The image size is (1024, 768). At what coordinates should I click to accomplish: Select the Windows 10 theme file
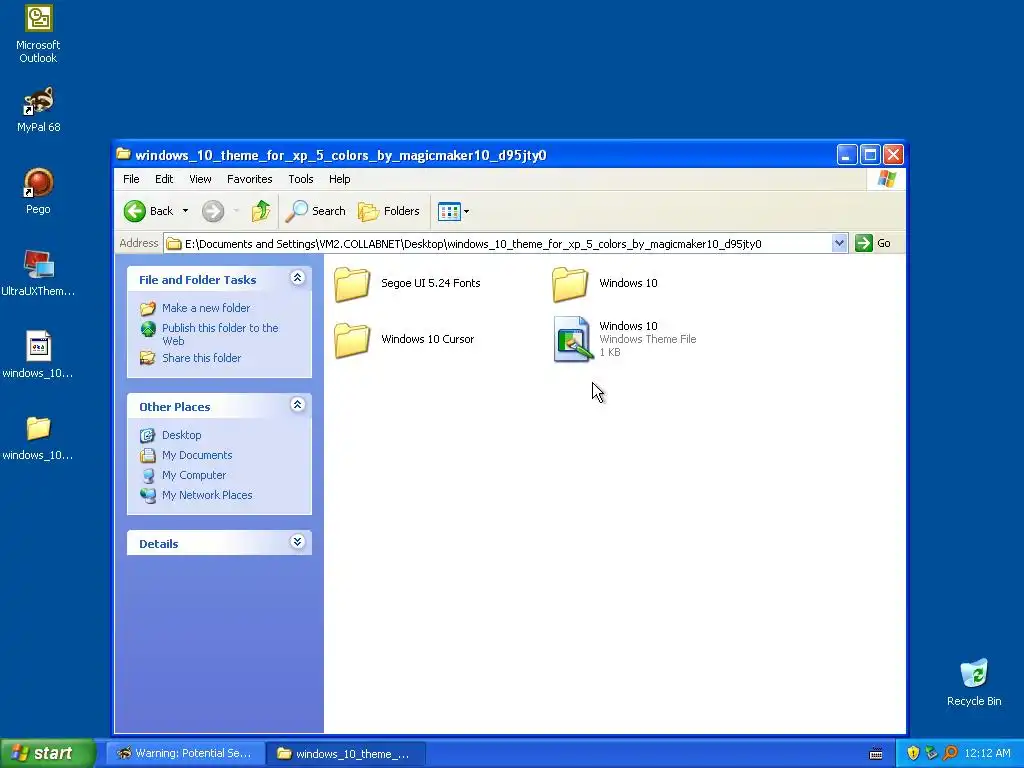coord(625,339)
